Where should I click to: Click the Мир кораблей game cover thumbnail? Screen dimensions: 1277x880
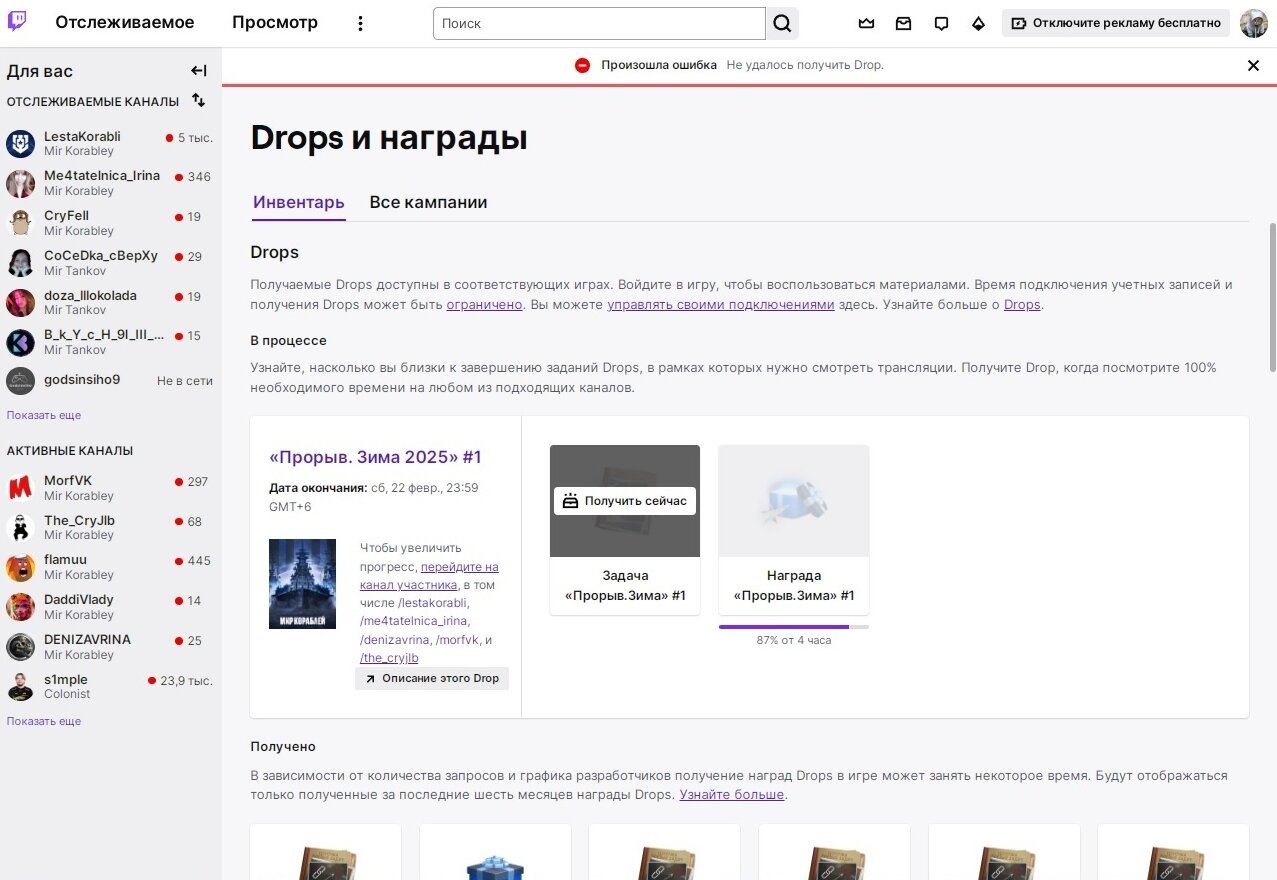(302, 584)
